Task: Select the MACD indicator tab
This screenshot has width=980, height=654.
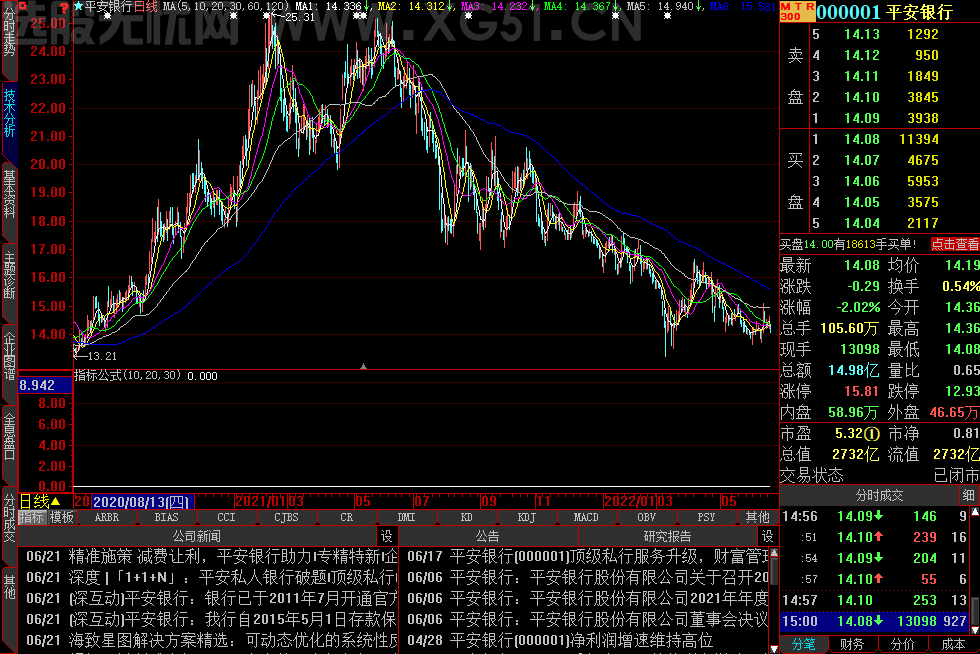Action: [x=586, y=517]
